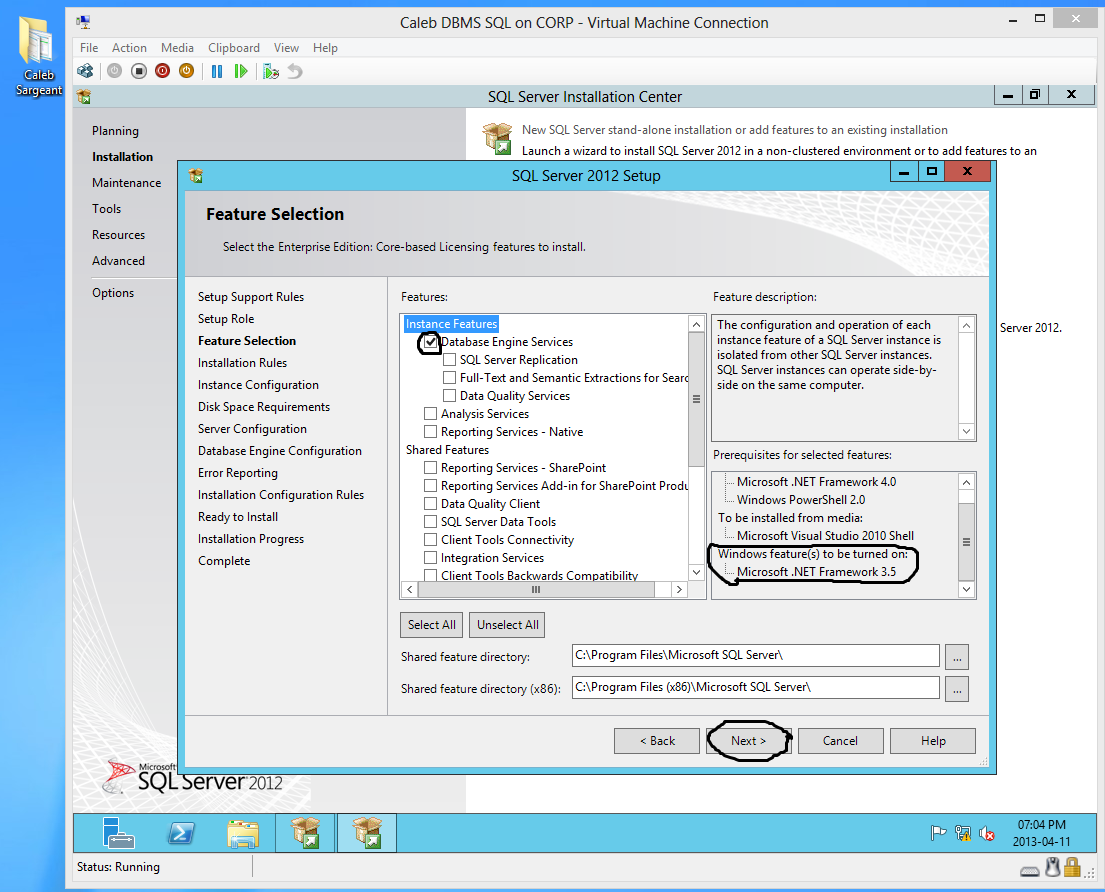Open the Caleb Sargeant desktop folder
The width and height of the screenshot is (1105, 892).
coord(38,56)
